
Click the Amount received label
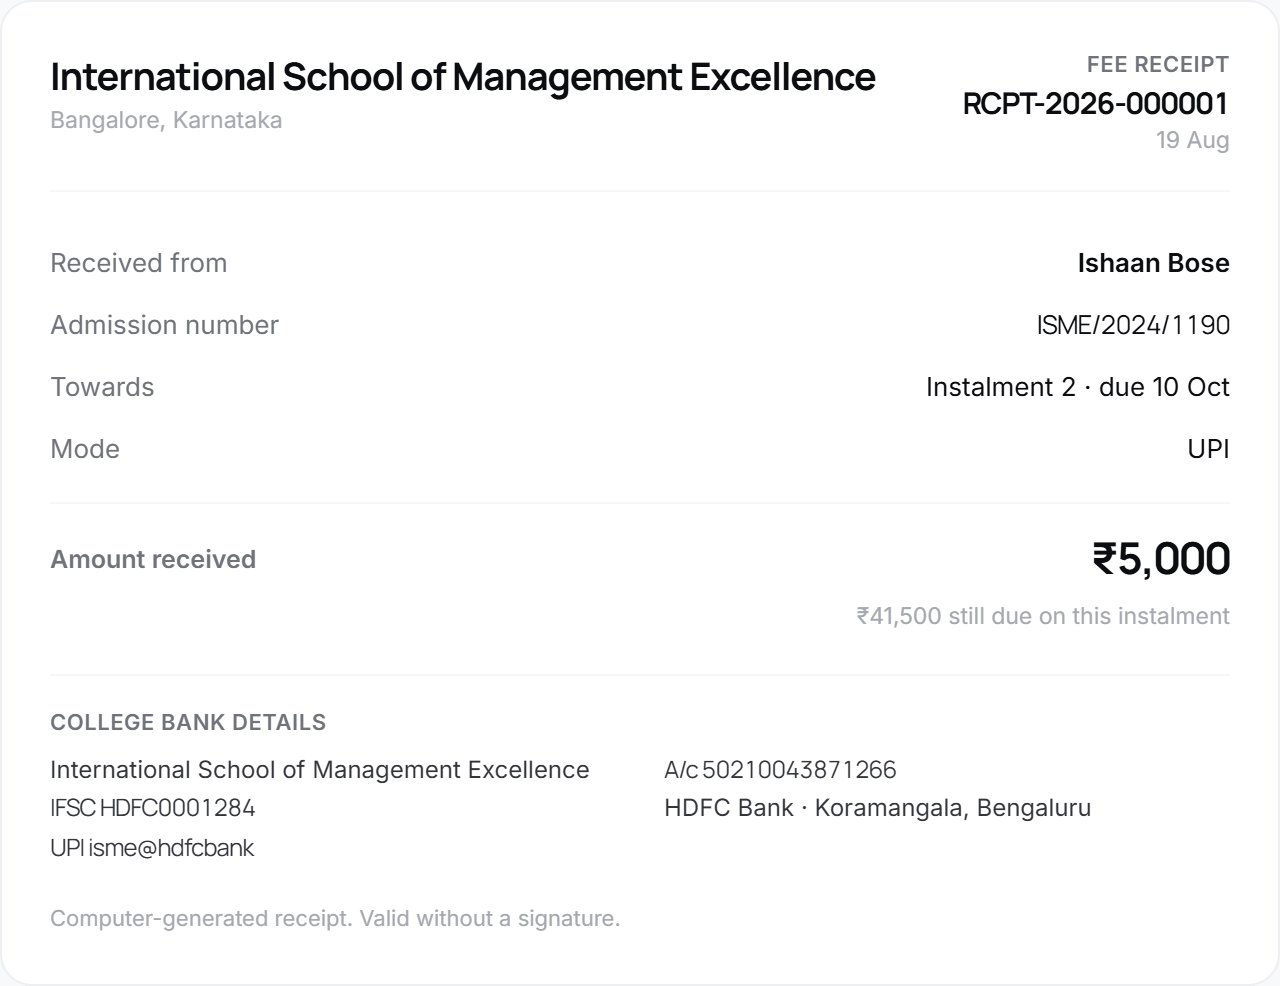point(153,559)
